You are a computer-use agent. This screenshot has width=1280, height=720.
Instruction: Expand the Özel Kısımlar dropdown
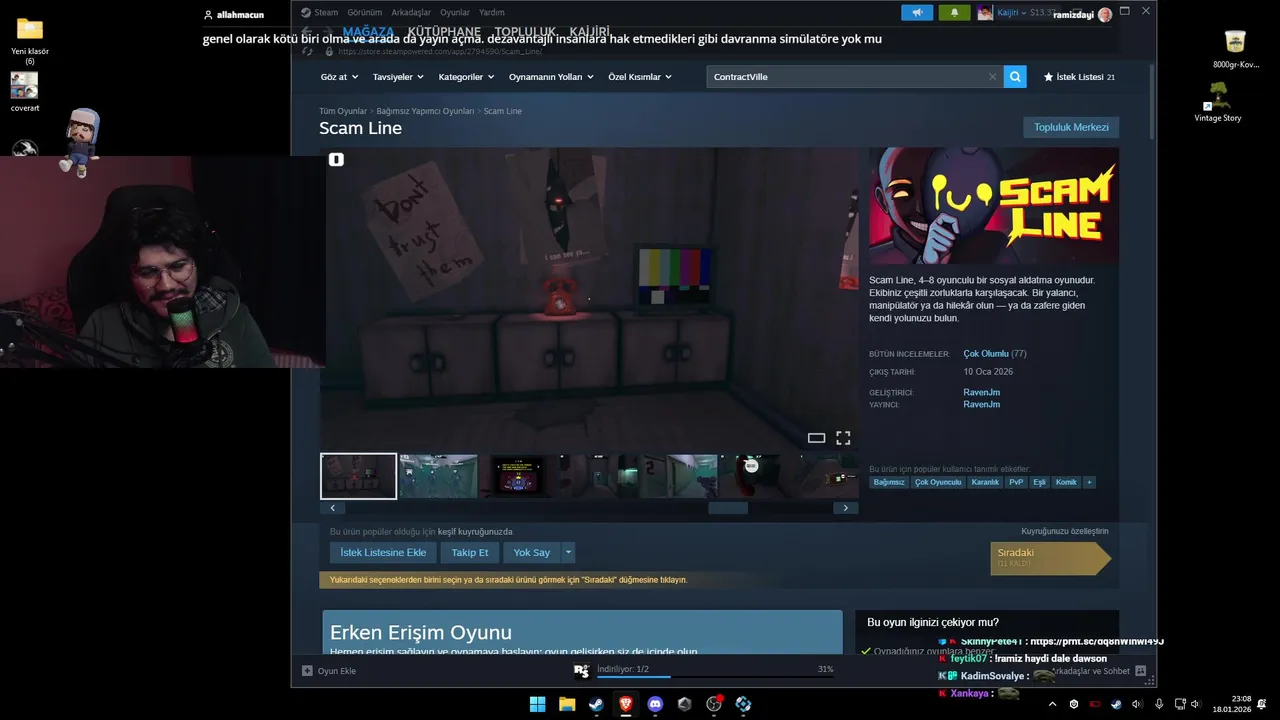640,77
